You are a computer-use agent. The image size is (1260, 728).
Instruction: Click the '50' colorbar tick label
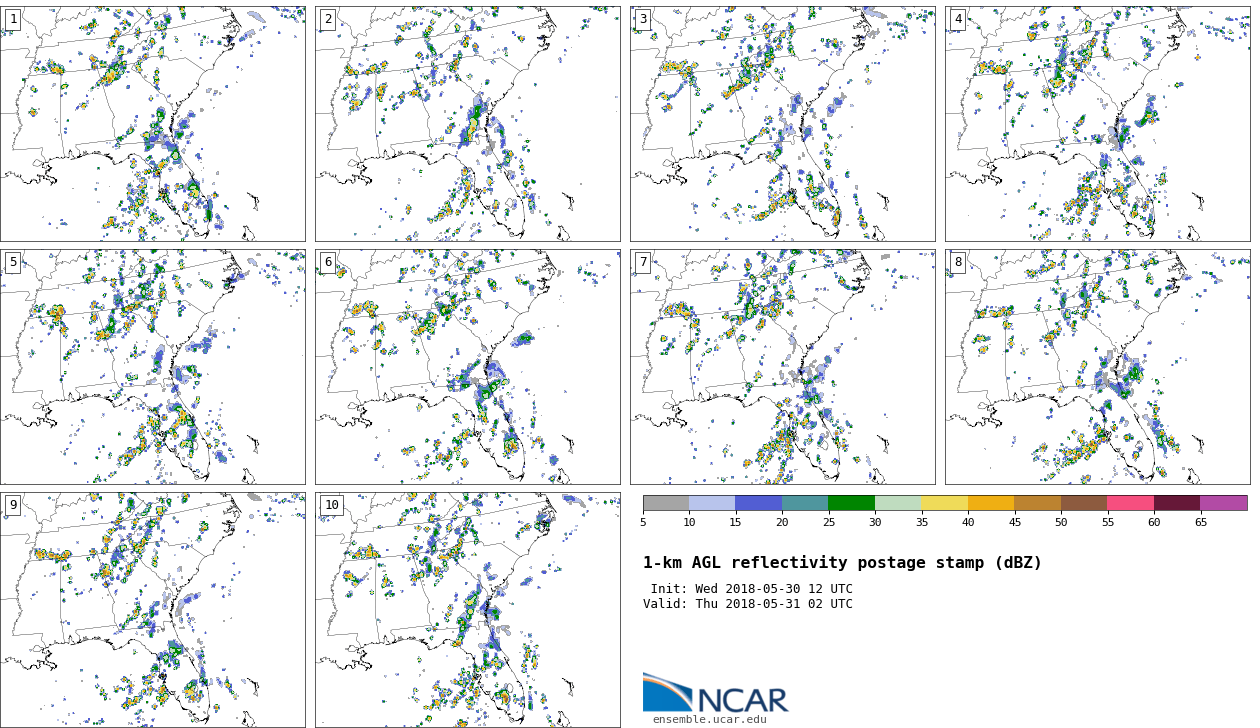[x=1061, y=522]
